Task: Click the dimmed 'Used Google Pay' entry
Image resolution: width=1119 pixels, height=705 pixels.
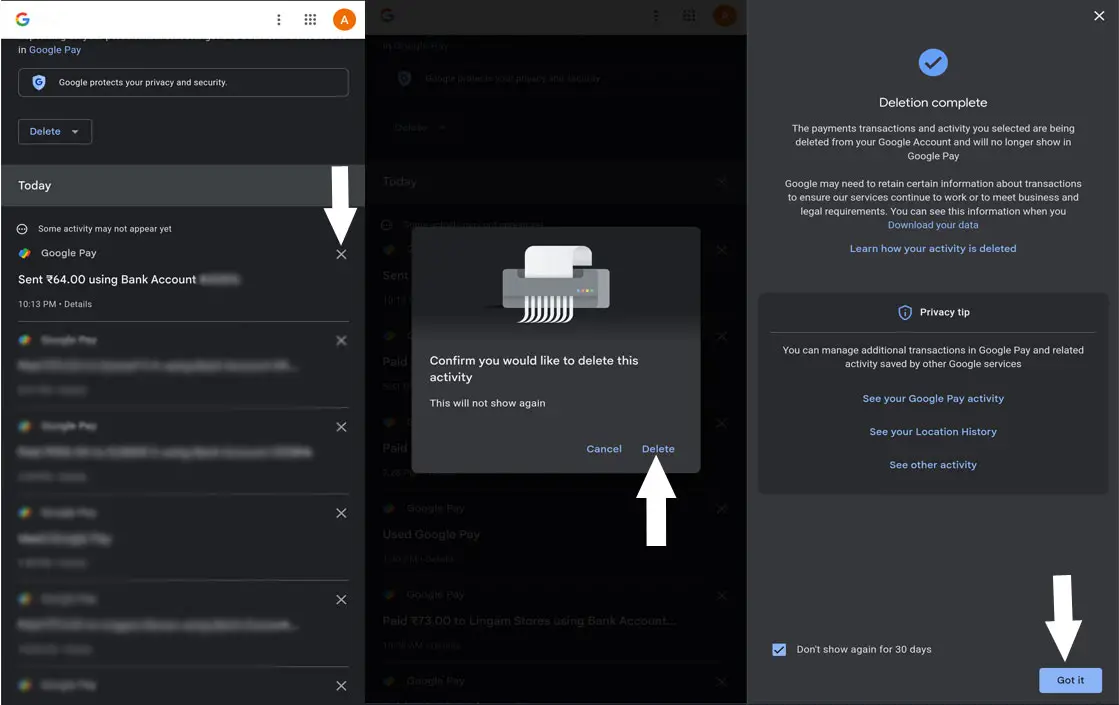Action: pyautogui.click(x=431, y=534)
